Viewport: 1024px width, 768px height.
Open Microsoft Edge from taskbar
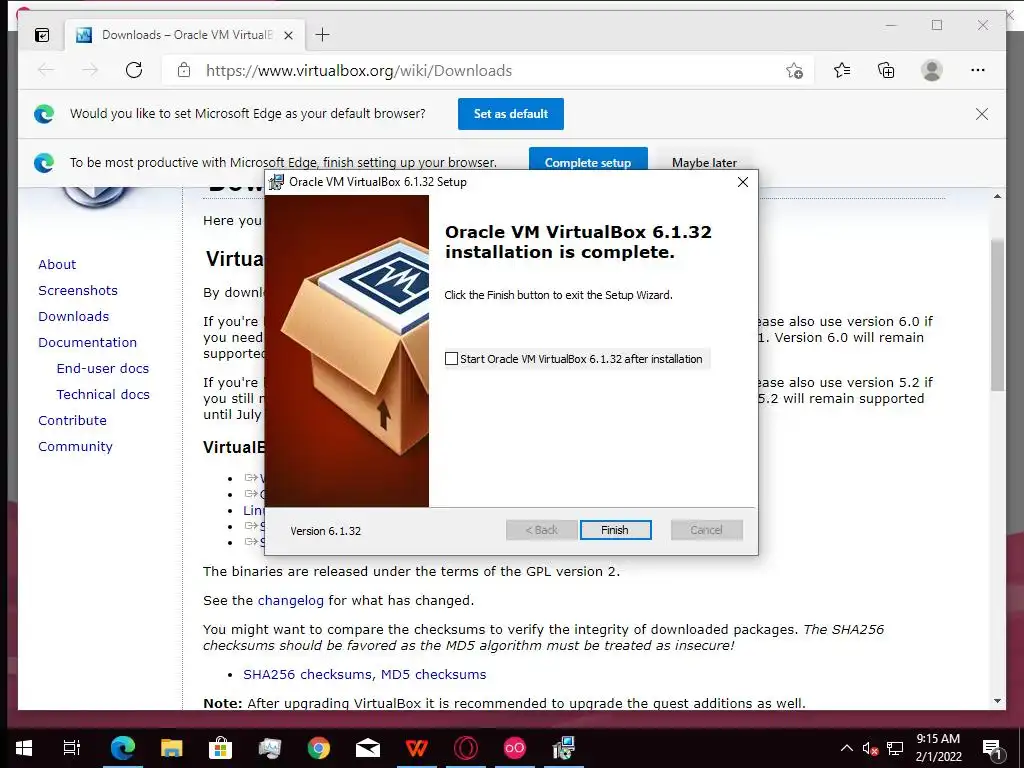point(123,748)
